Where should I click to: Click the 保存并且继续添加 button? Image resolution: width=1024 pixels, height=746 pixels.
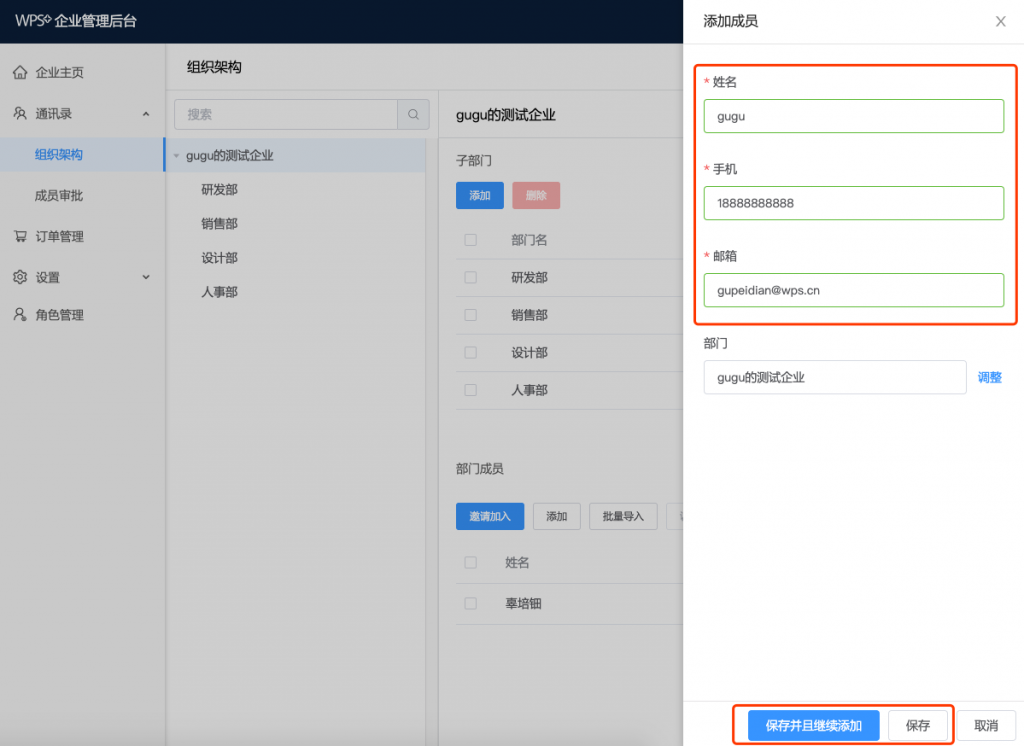813,726
